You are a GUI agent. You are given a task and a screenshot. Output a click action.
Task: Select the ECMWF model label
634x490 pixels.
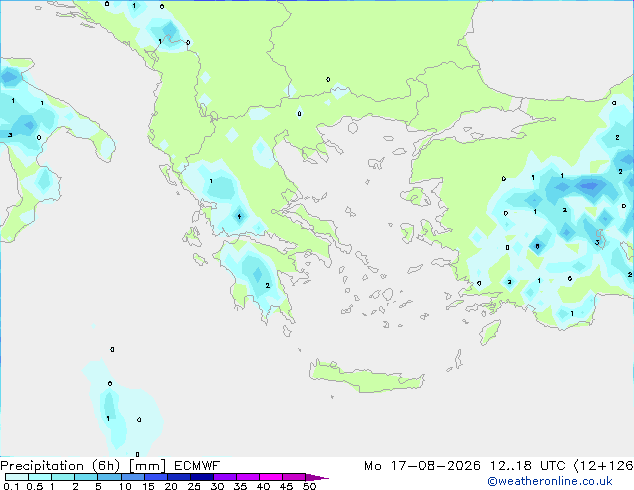(197, 466)
